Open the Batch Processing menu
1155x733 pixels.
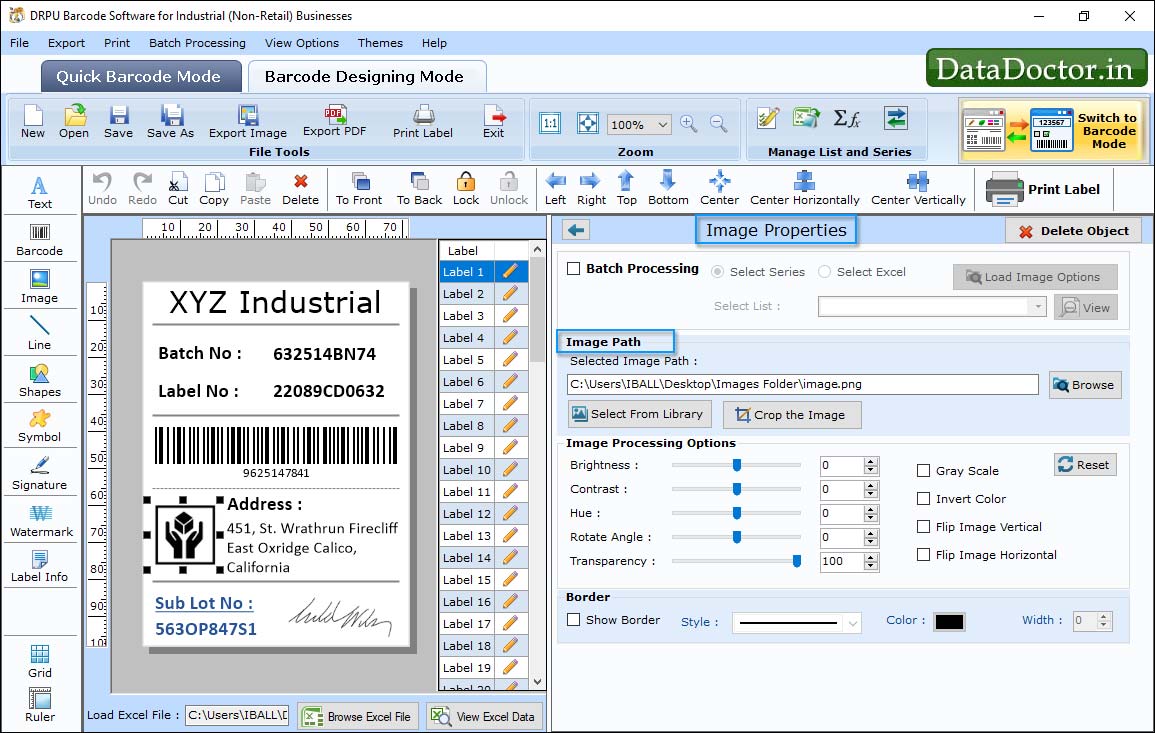[x=197, y=43]
